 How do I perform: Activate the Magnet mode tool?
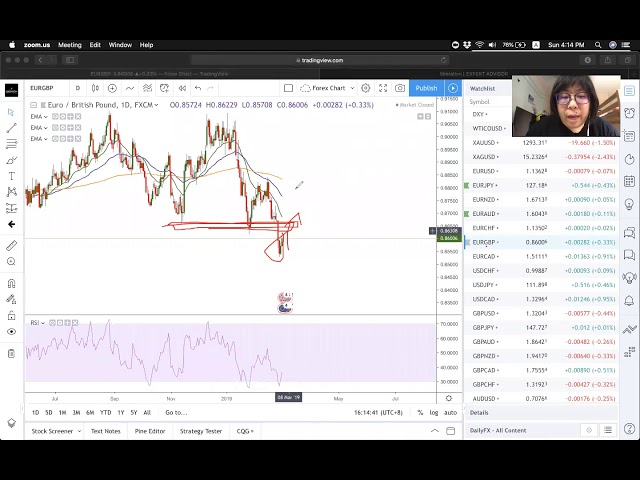[x=11, y=283]
